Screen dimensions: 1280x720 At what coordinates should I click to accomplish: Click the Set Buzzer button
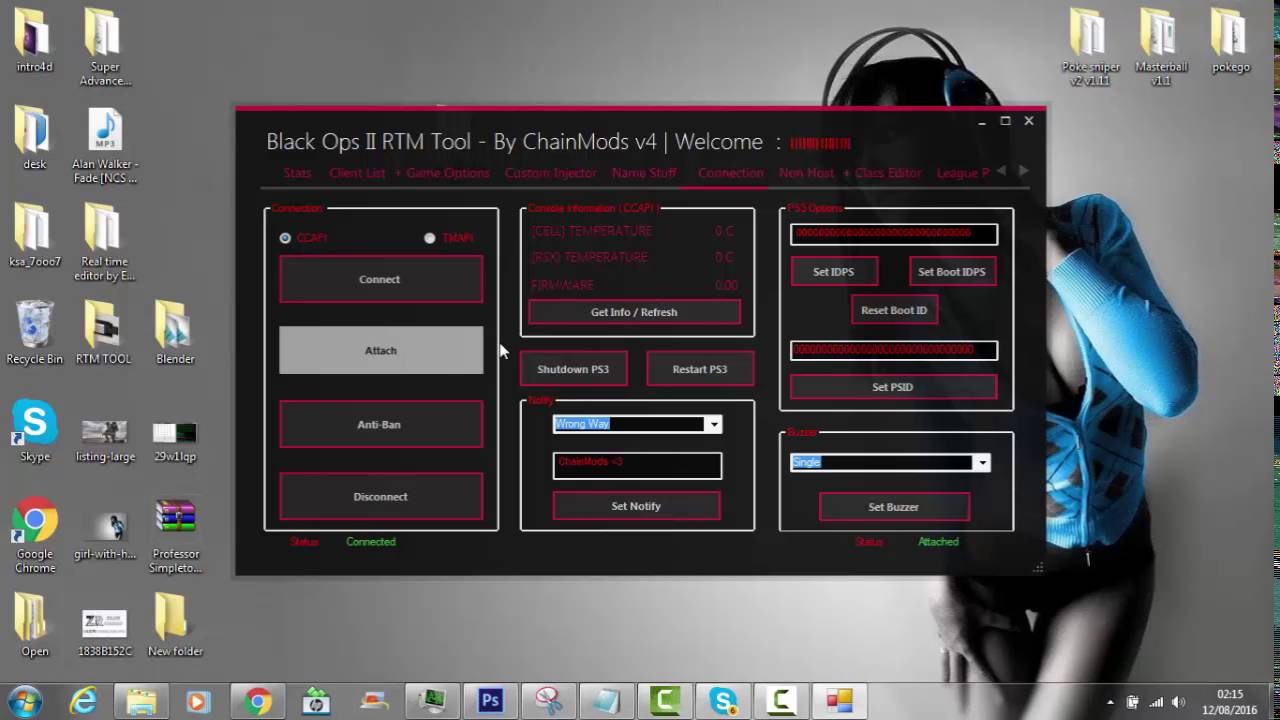tap(894, 507)
